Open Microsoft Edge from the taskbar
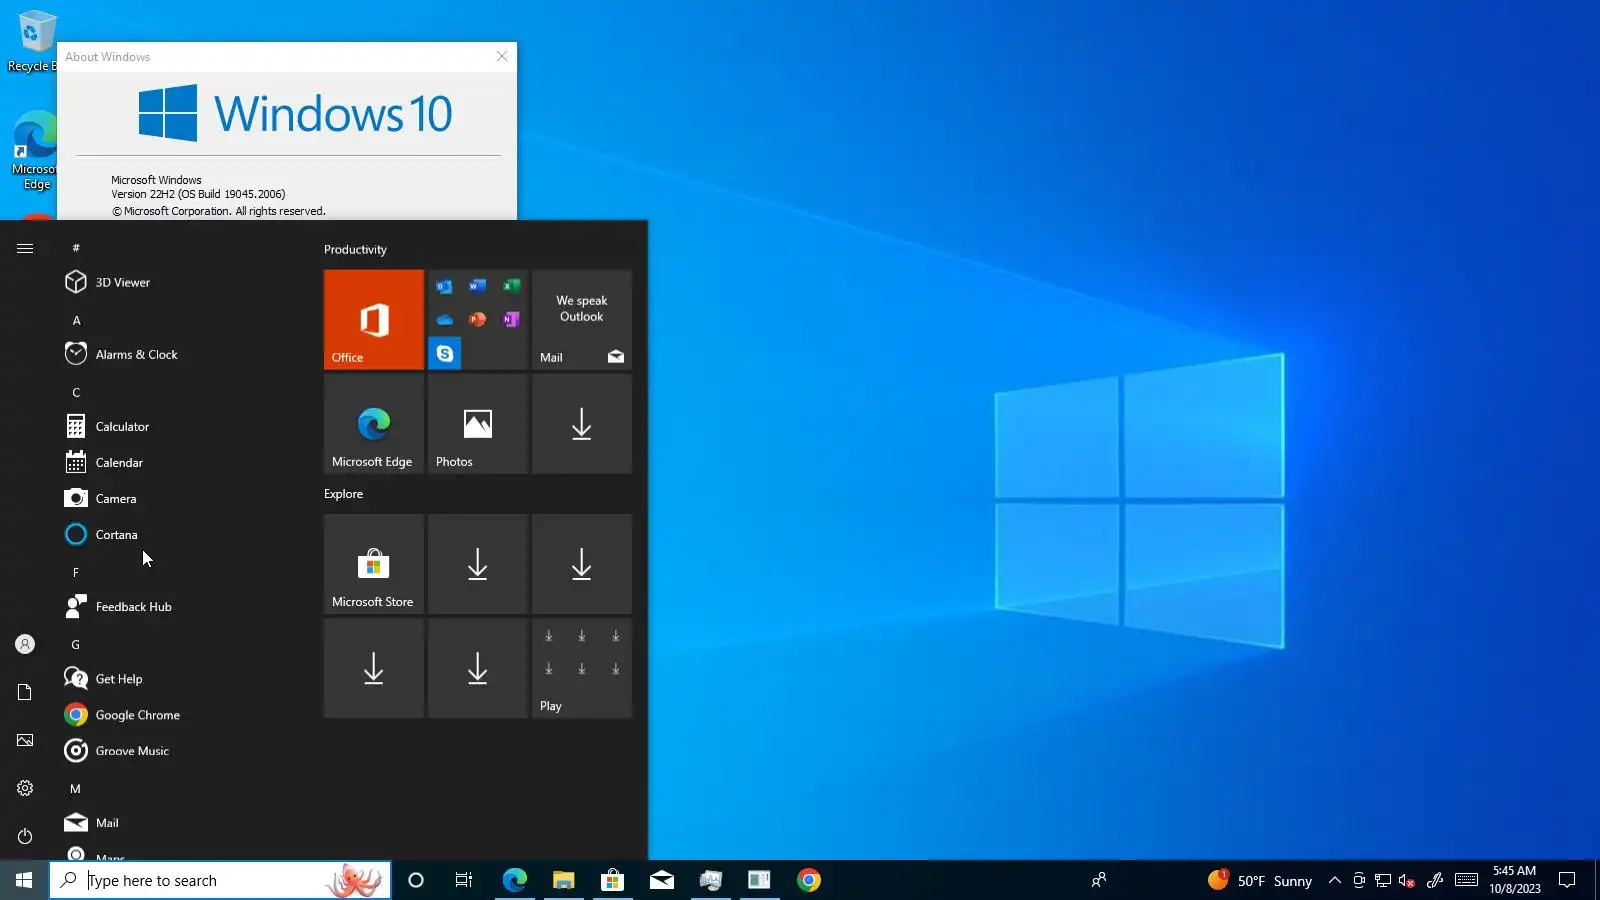 coord(514,880)
